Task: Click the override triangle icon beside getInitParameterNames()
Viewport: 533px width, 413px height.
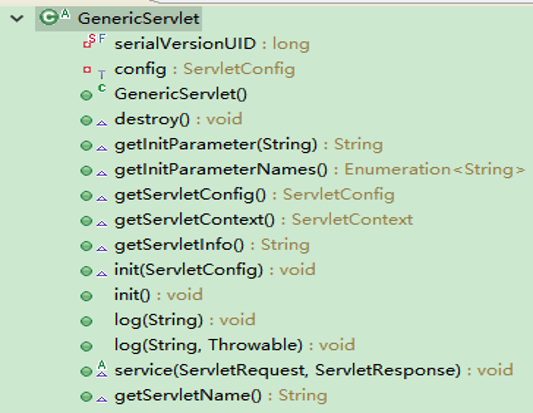Action: click(102, 173)
